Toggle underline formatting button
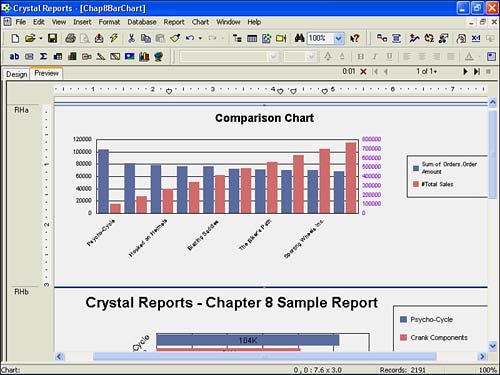This screenshot has width=500, height=375. pos(389,57)
